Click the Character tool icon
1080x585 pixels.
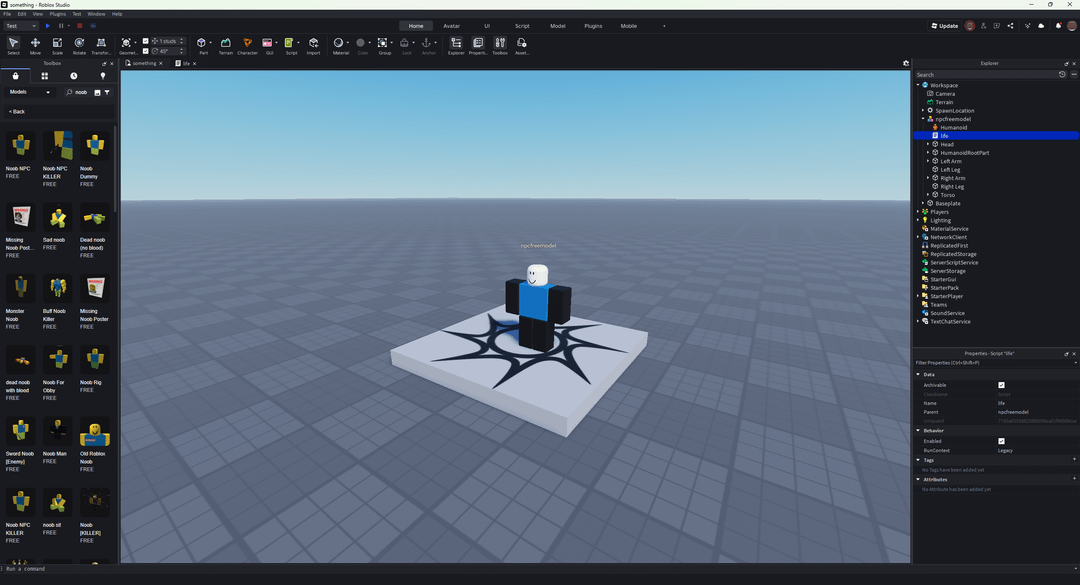tap(247, 44)
